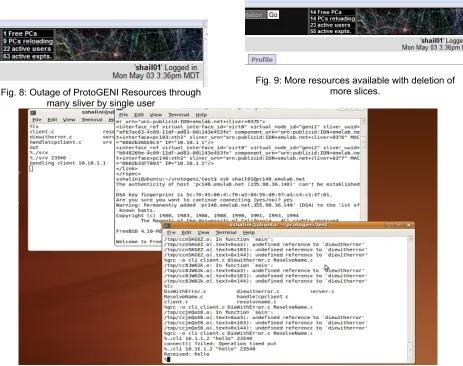Open Terminal menu in the leftmost terminal window
The width and height of the screenshot is (463, 366).
tap(92, 120)
